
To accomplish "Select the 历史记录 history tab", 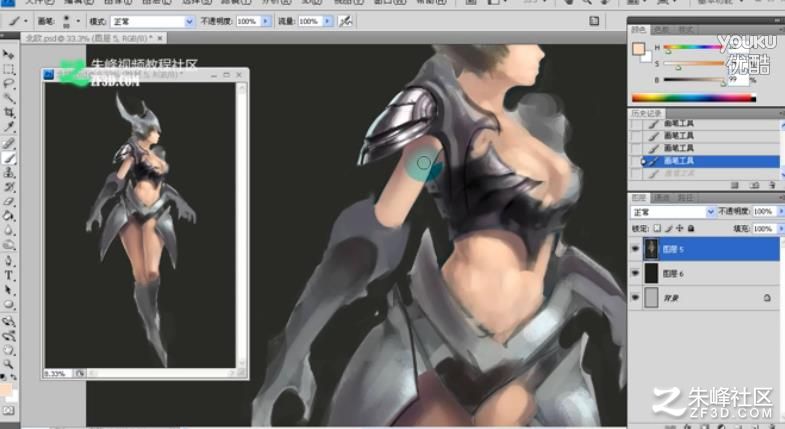I will 646,113.
